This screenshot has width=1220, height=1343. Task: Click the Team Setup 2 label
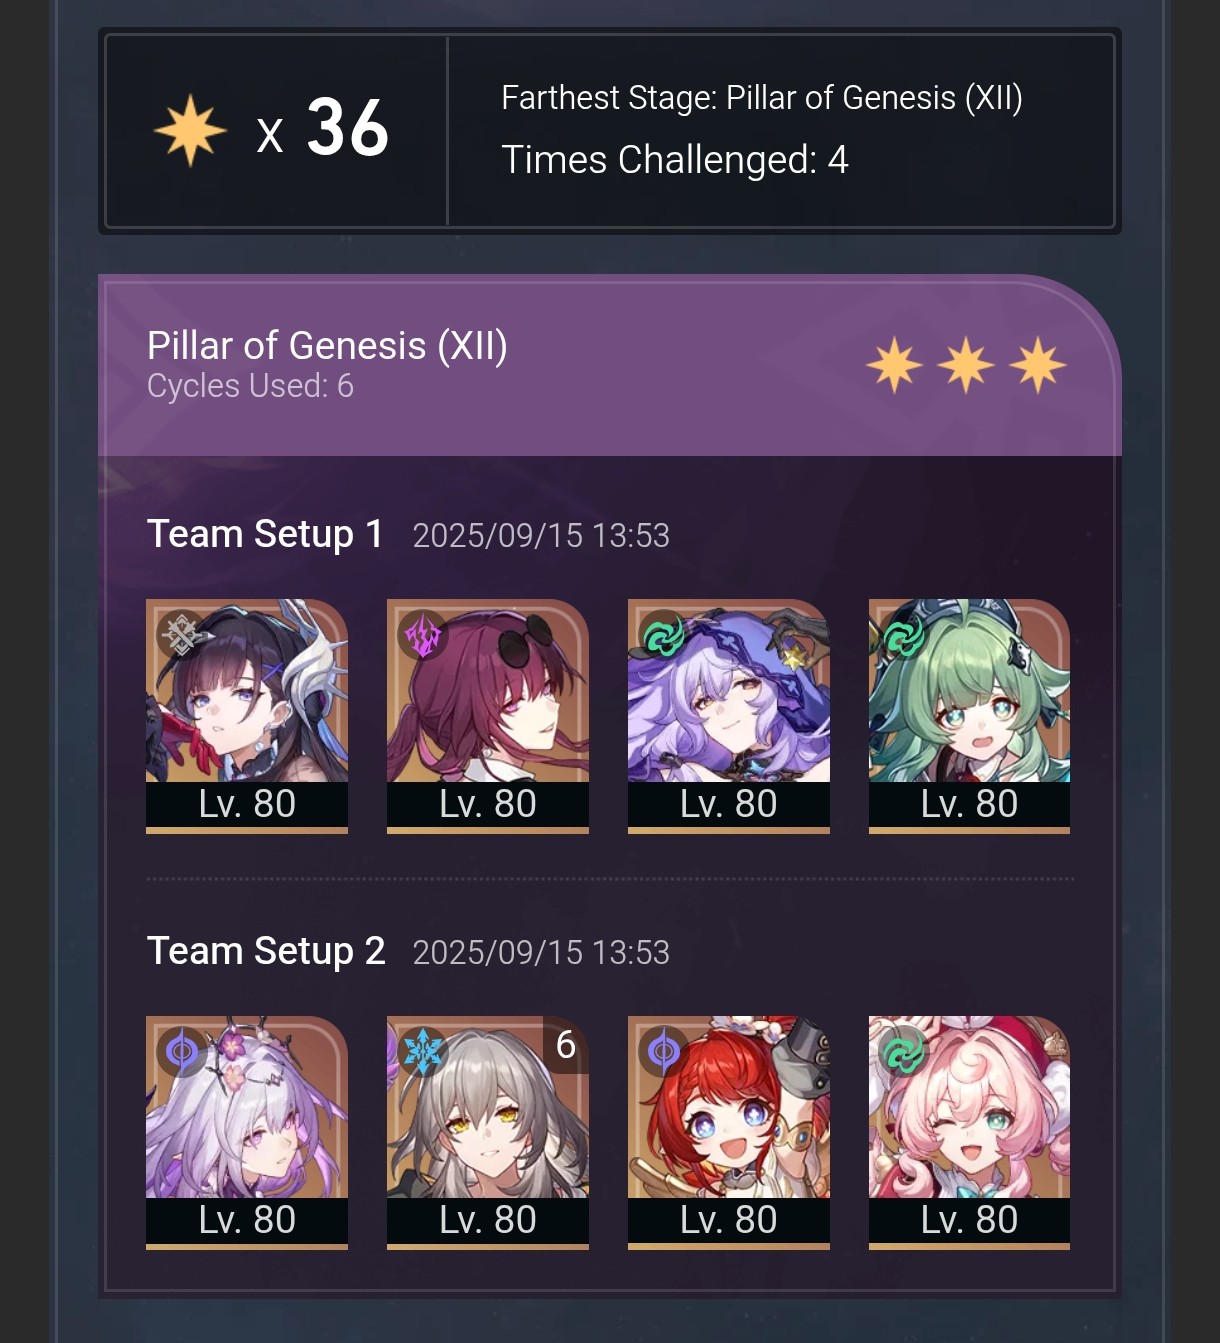tap(266, 951)
